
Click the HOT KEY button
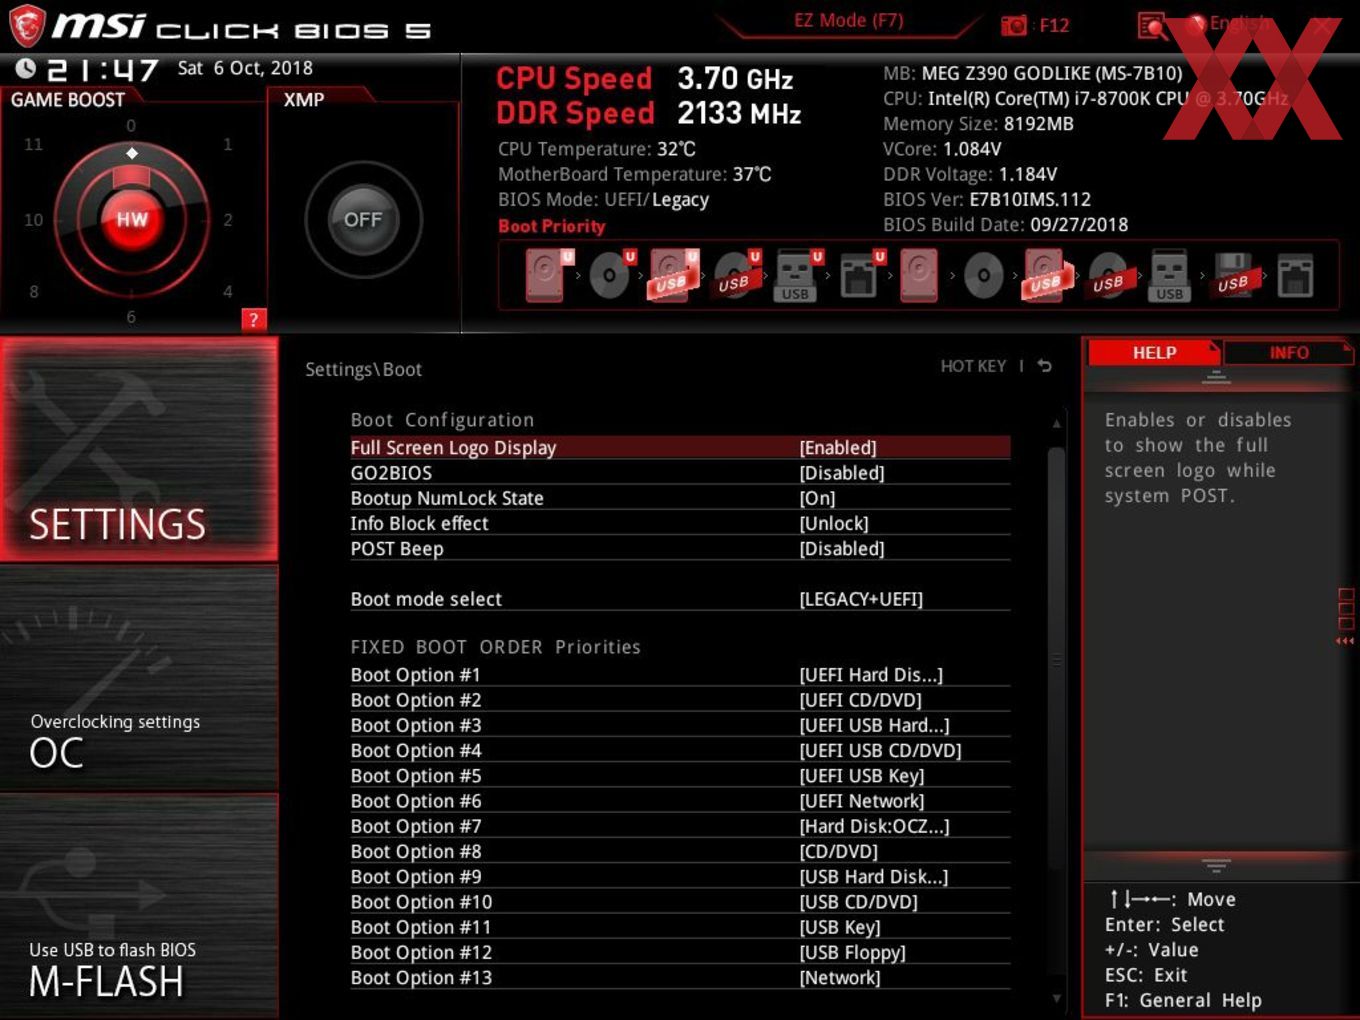tap(973, 366)
